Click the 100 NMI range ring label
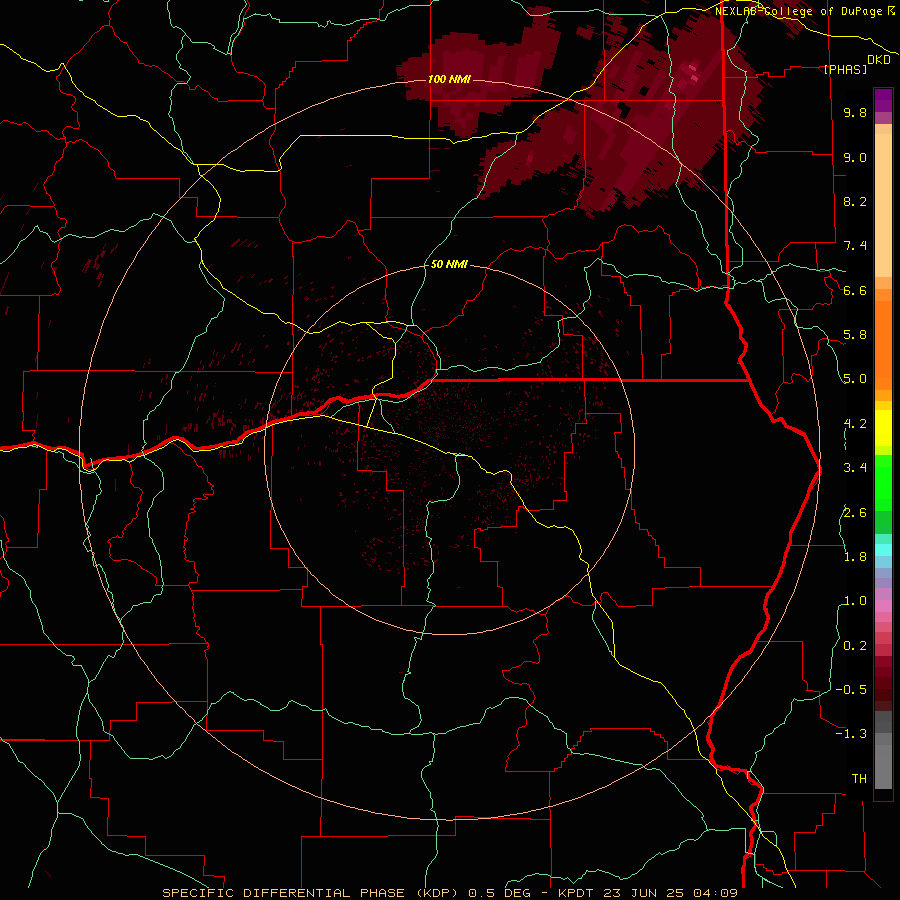This screenshot has width=900, height=900. [449, 79]
